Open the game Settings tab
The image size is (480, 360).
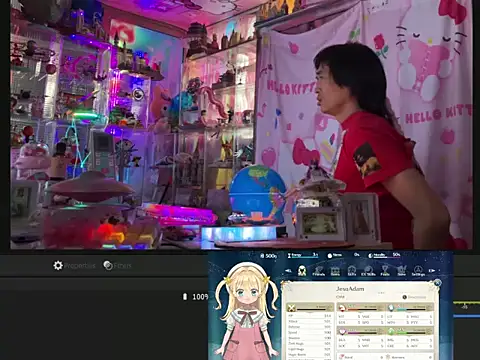coord(418,271)
